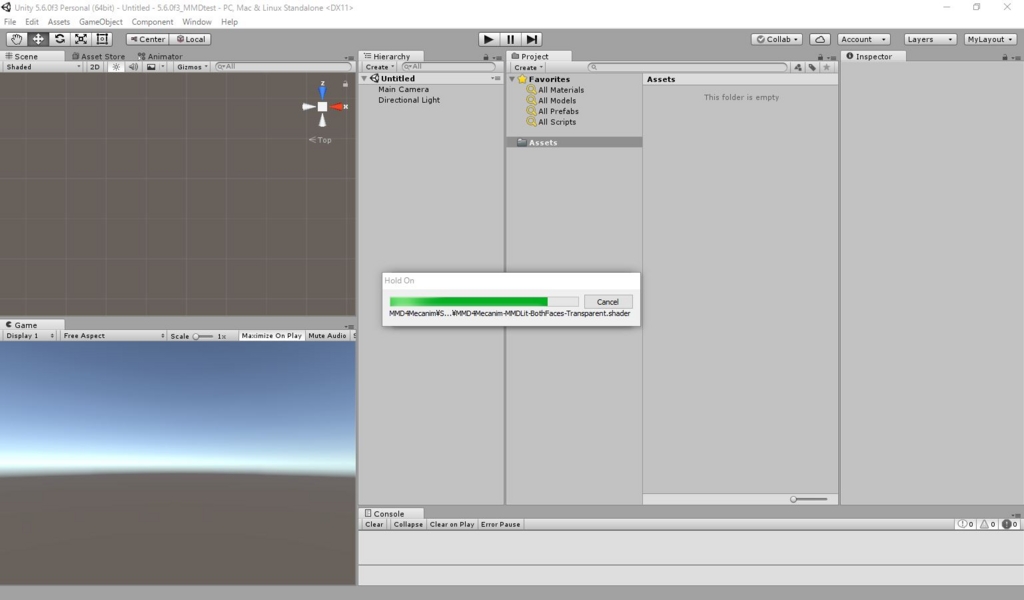1024x600 pixels.
Task: Save search star icon in Project
Action: (x=827, y=67)
